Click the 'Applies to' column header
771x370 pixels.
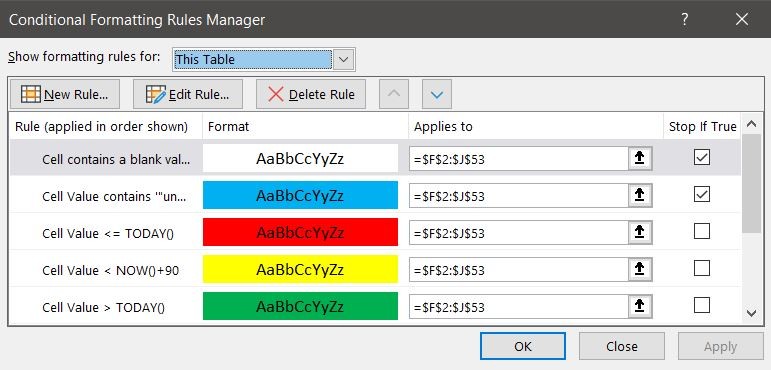tap(535, 126)
